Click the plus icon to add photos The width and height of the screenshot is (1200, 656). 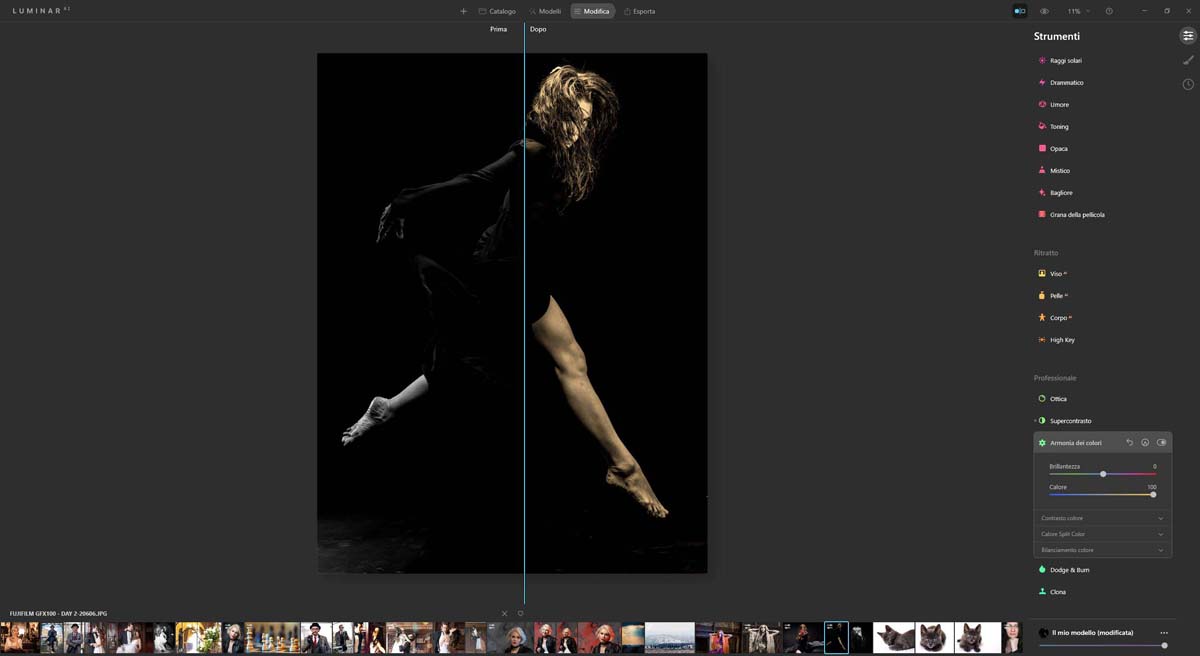(463, 11)
